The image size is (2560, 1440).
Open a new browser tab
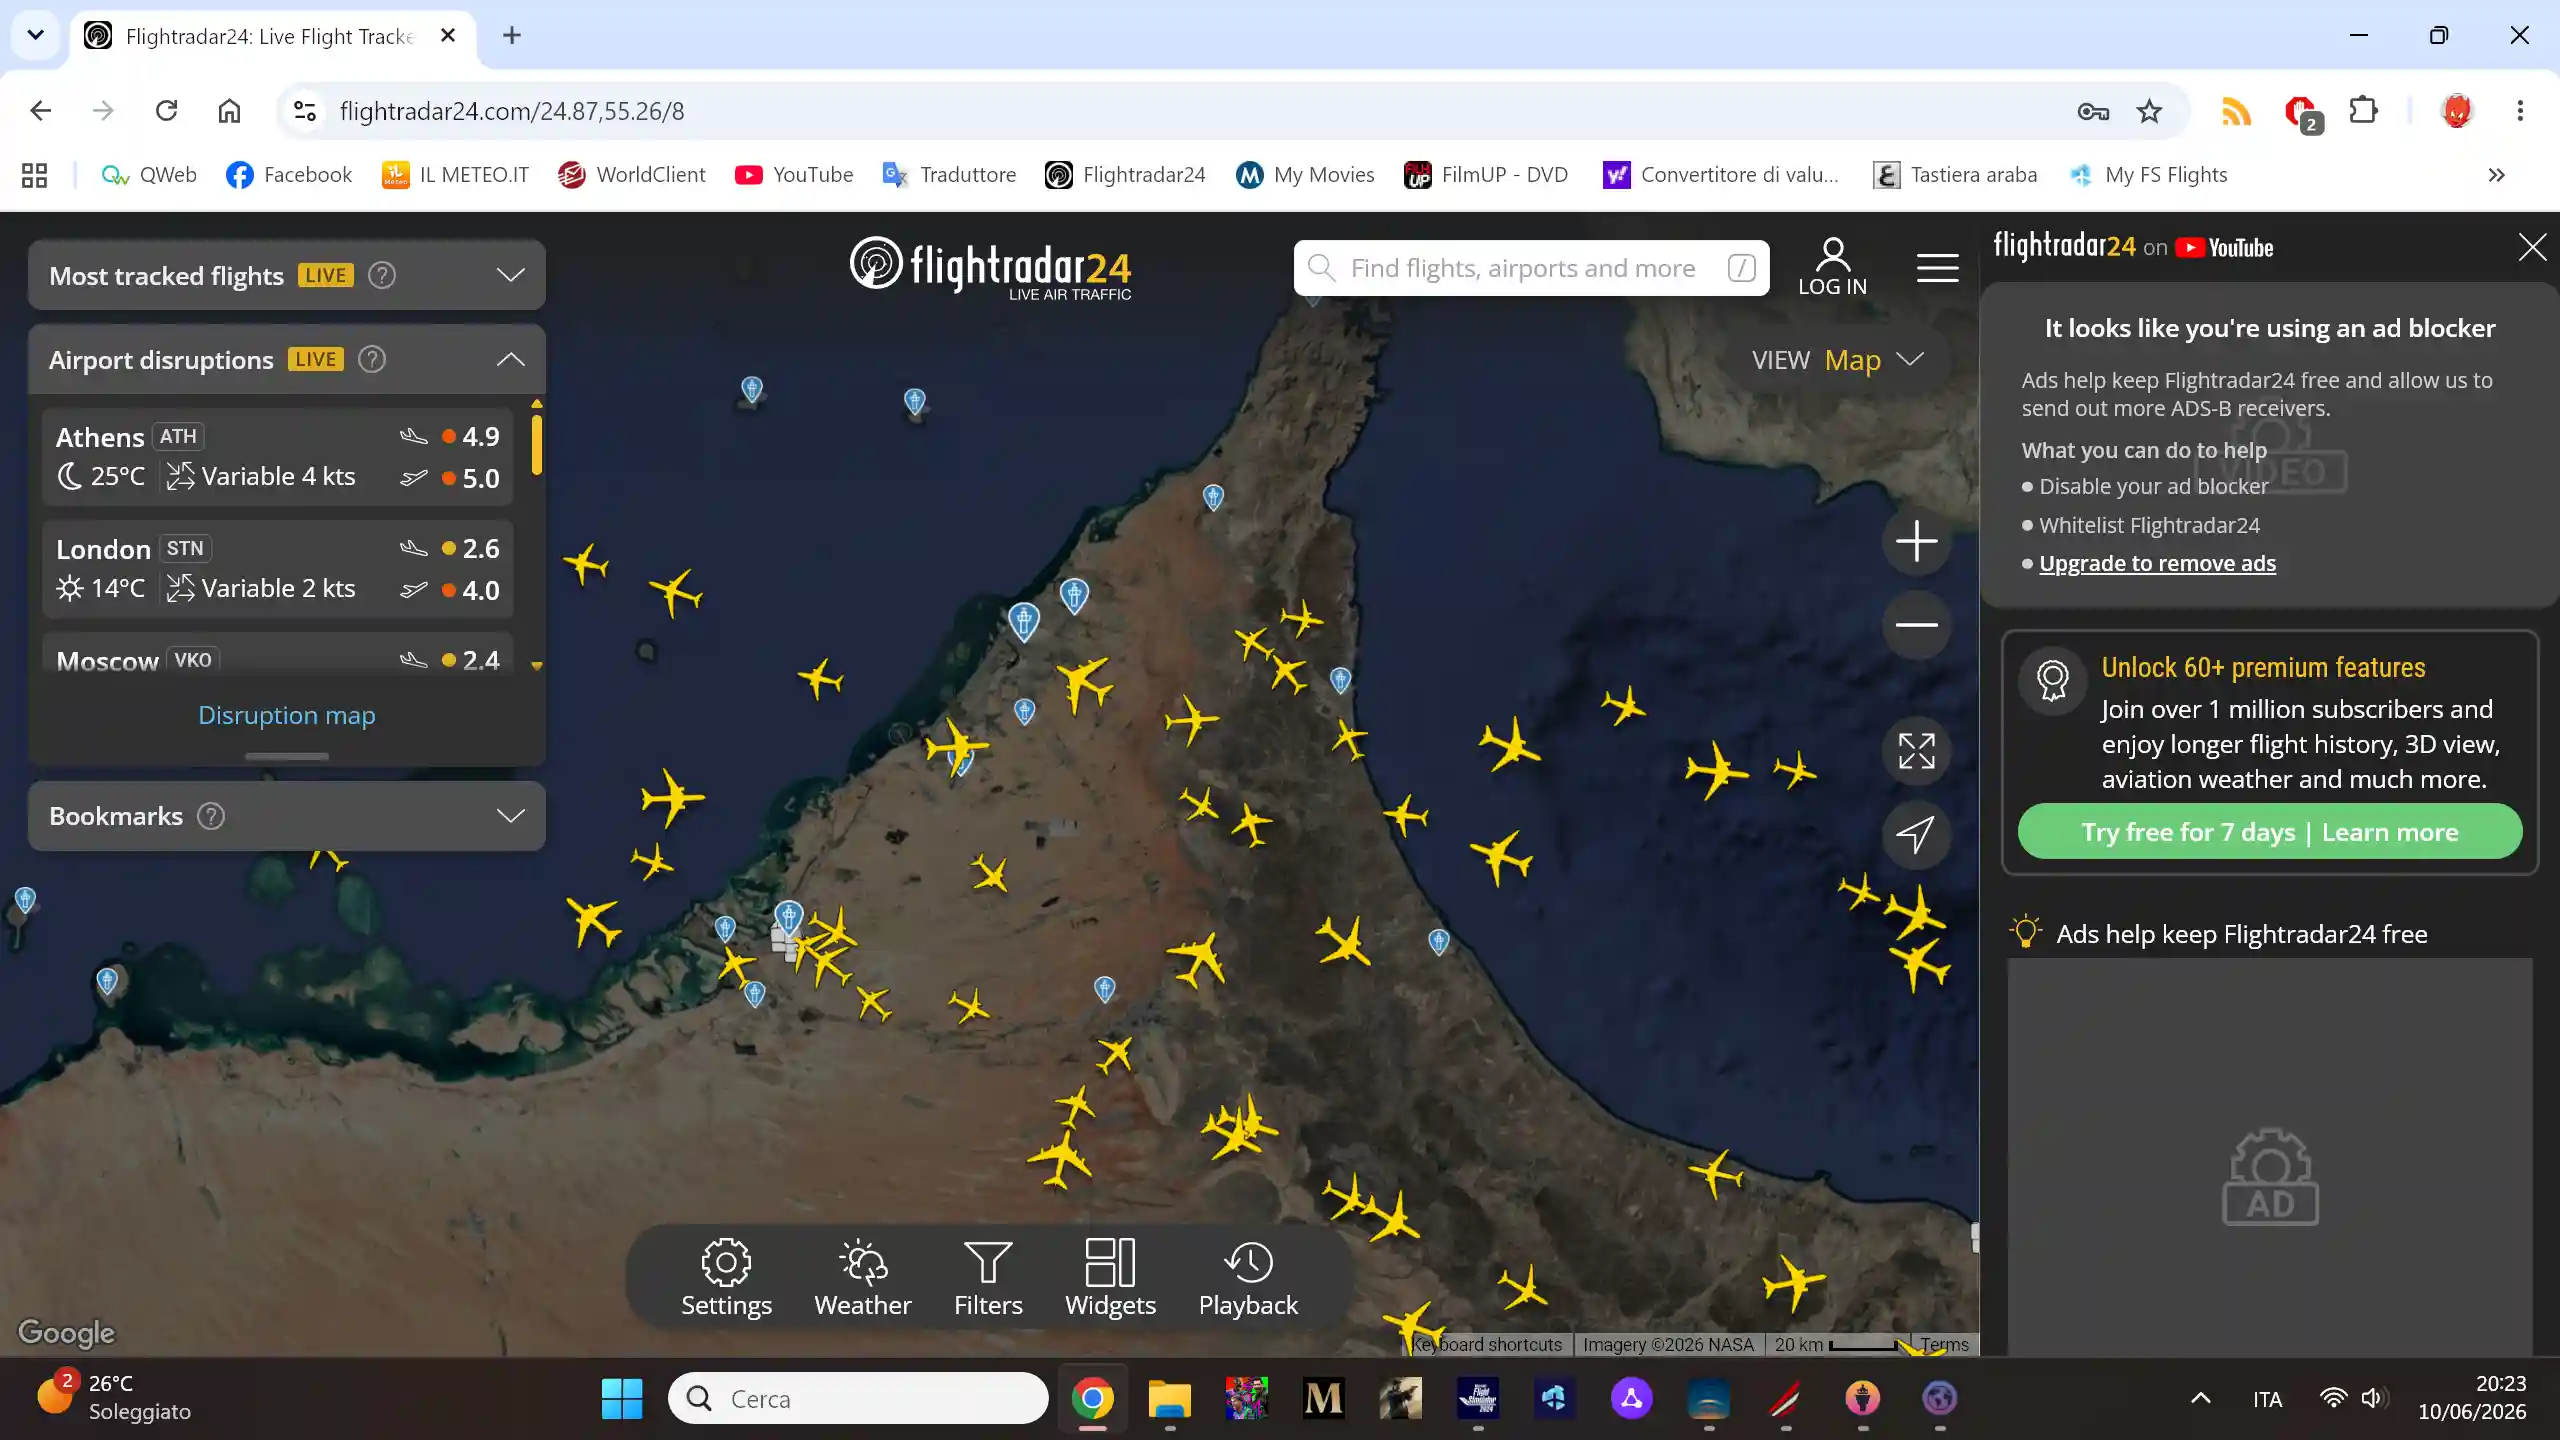point(512,35)
